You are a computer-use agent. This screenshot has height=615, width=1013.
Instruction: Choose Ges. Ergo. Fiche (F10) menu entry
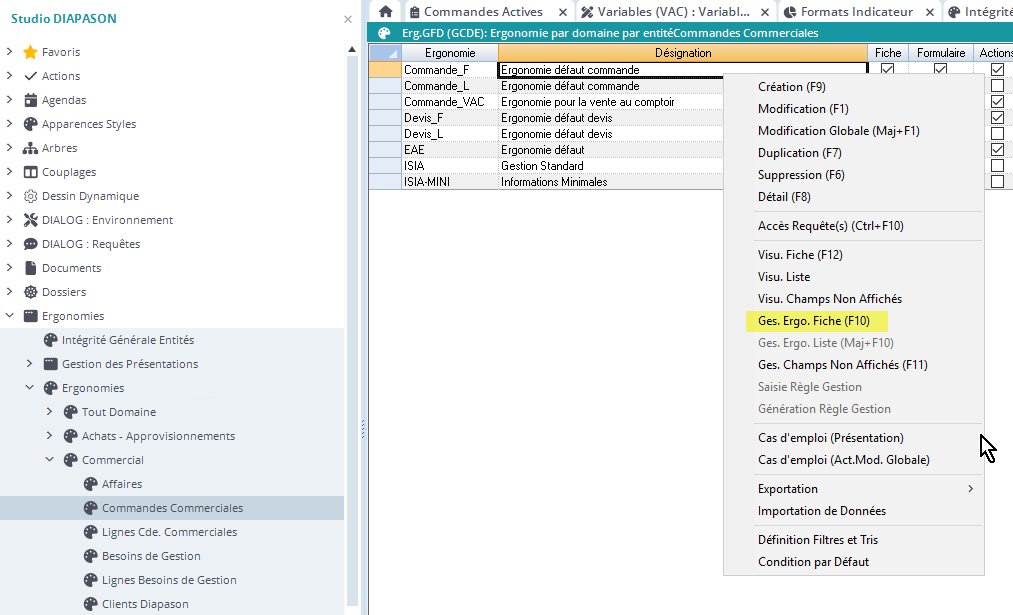click(814, 321)
